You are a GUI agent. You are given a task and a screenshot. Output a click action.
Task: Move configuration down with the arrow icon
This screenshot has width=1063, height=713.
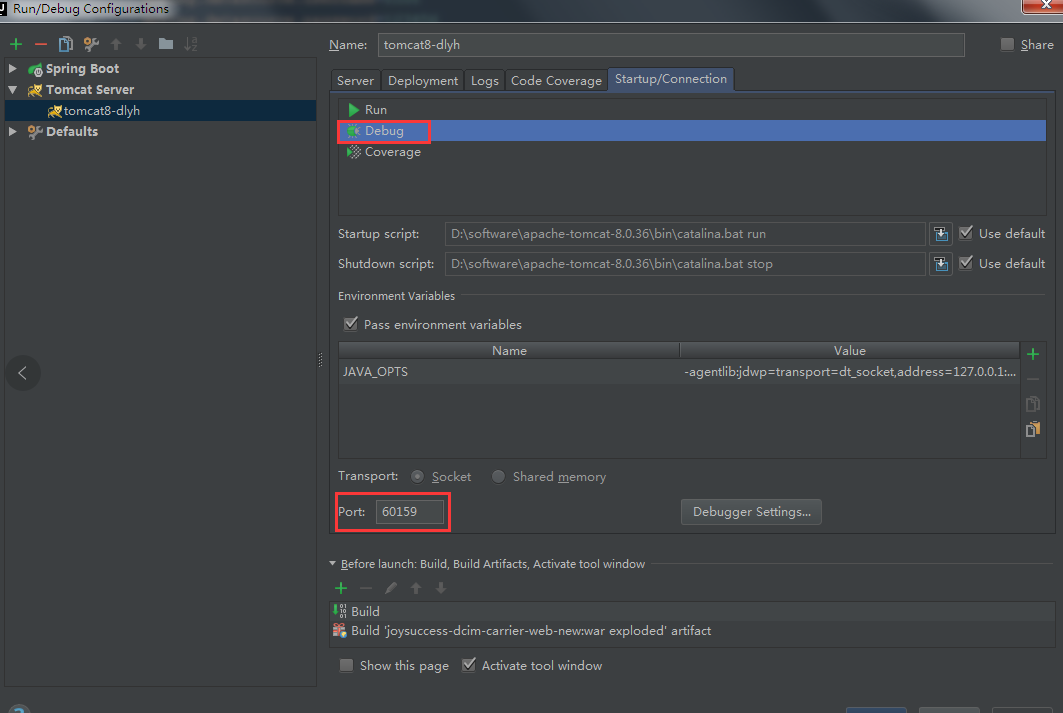141,44
